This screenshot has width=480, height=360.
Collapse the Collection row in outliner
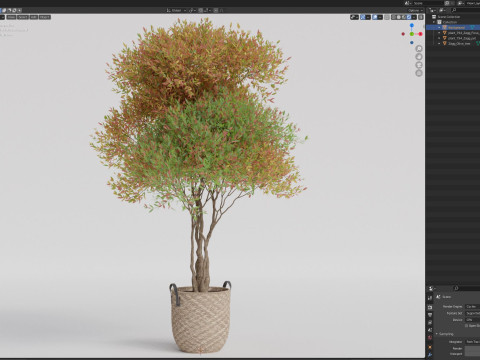coord(434,22)
